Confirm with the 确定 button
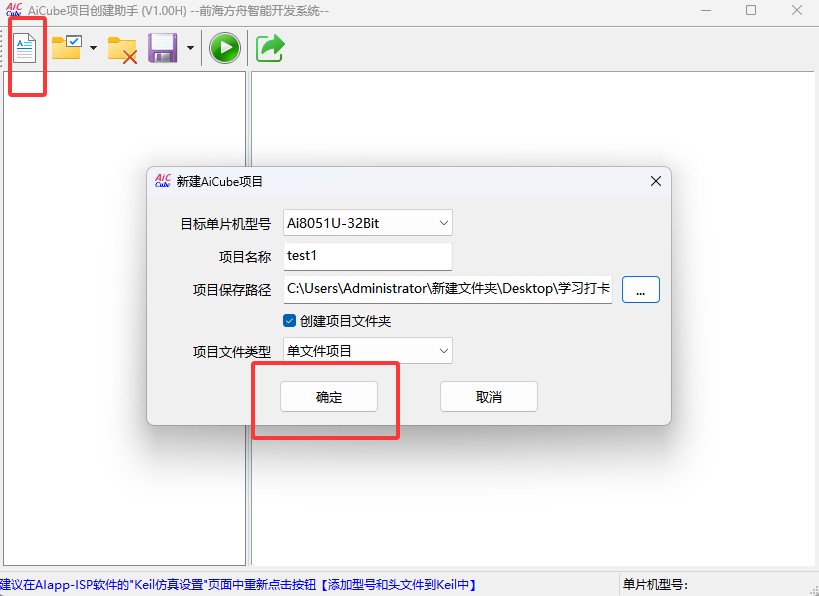The height and width of the screenshot is (596, 819). (329, 396)
